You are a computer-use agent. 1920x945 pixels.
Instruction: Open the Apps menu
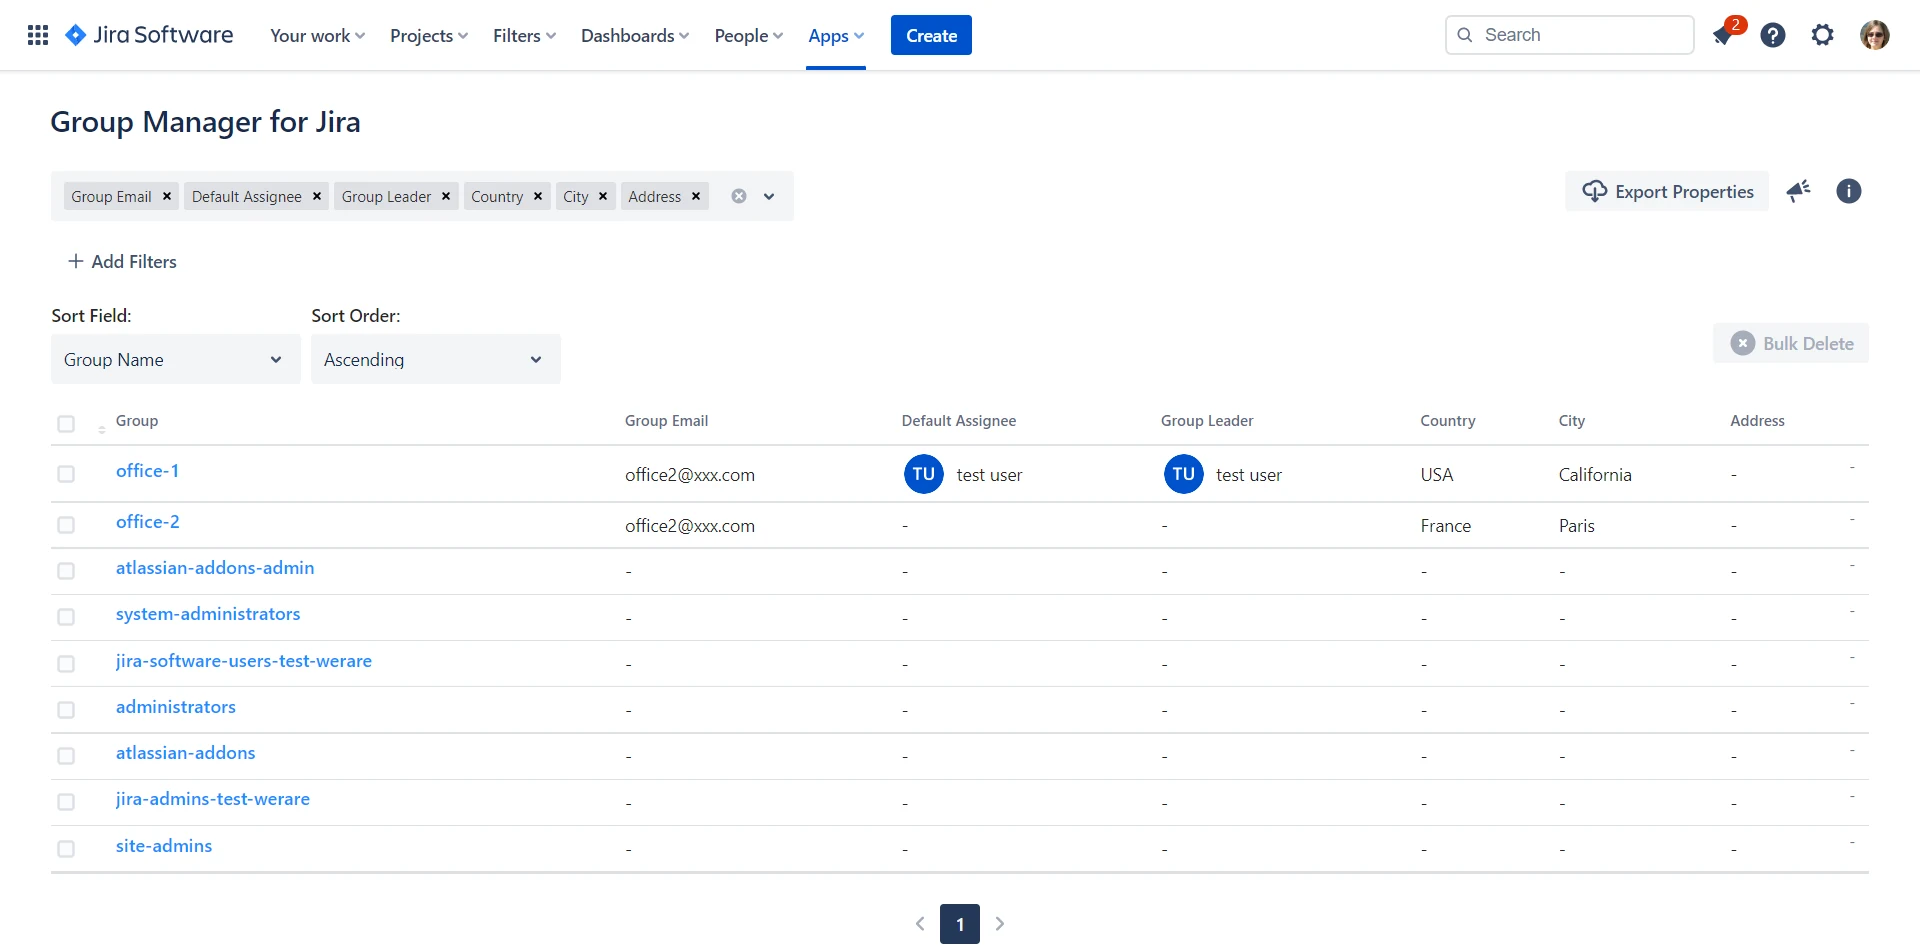[x=836, y=35]
